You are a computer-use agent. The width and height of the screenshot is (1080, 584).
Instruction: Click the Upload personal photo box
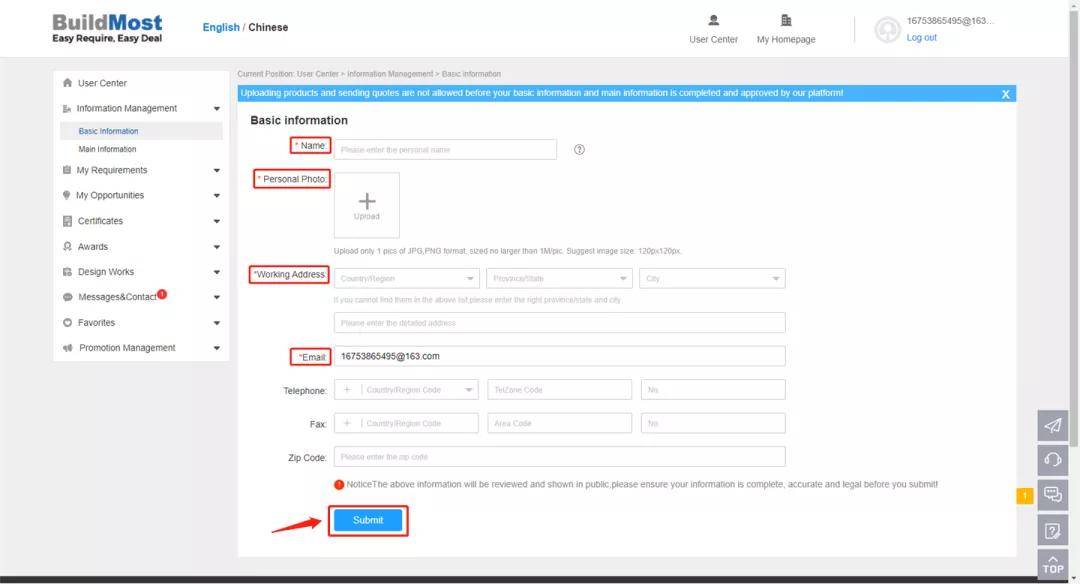367,205
